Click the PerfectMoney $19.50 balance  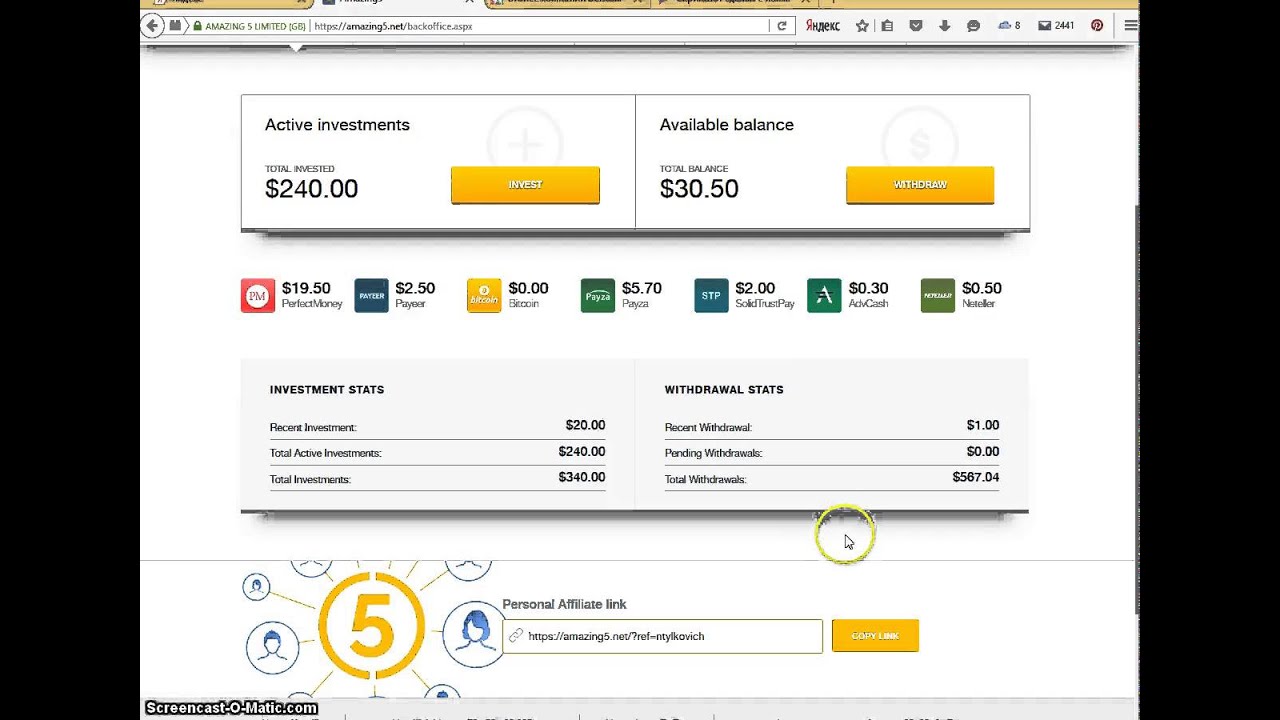pos(306,288)
